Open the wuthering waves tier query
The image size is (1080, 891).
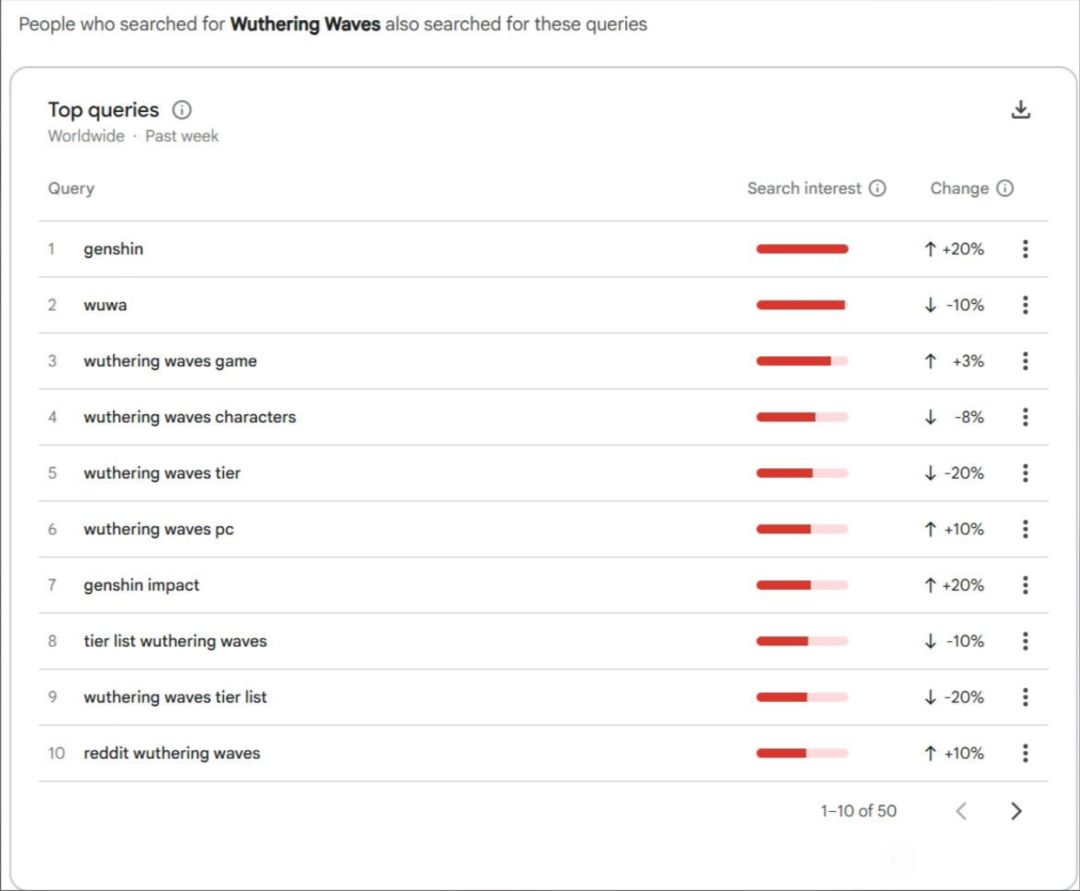pyautogui.click(x=162, y=473)
